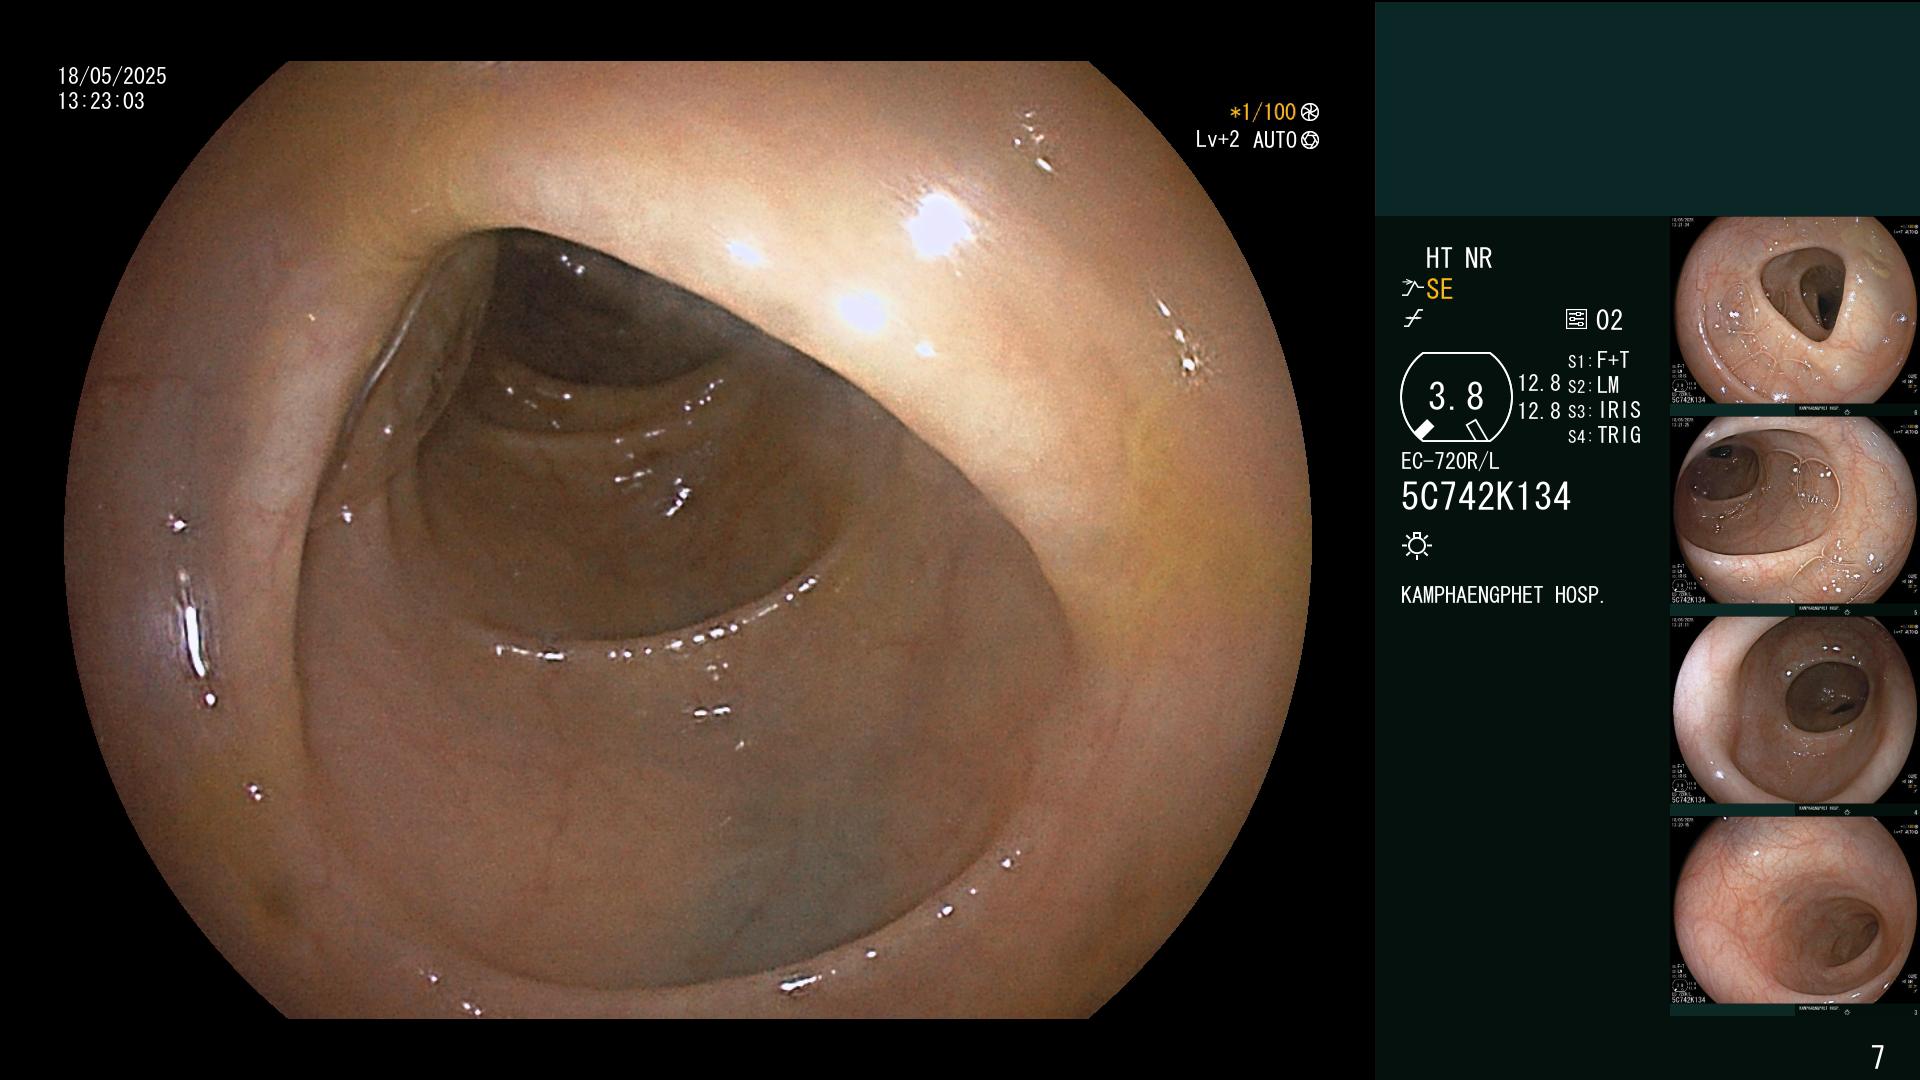Click the 12.8 value beside S2
This screenshot has width=1920, height=1080.
point(1539,383)
